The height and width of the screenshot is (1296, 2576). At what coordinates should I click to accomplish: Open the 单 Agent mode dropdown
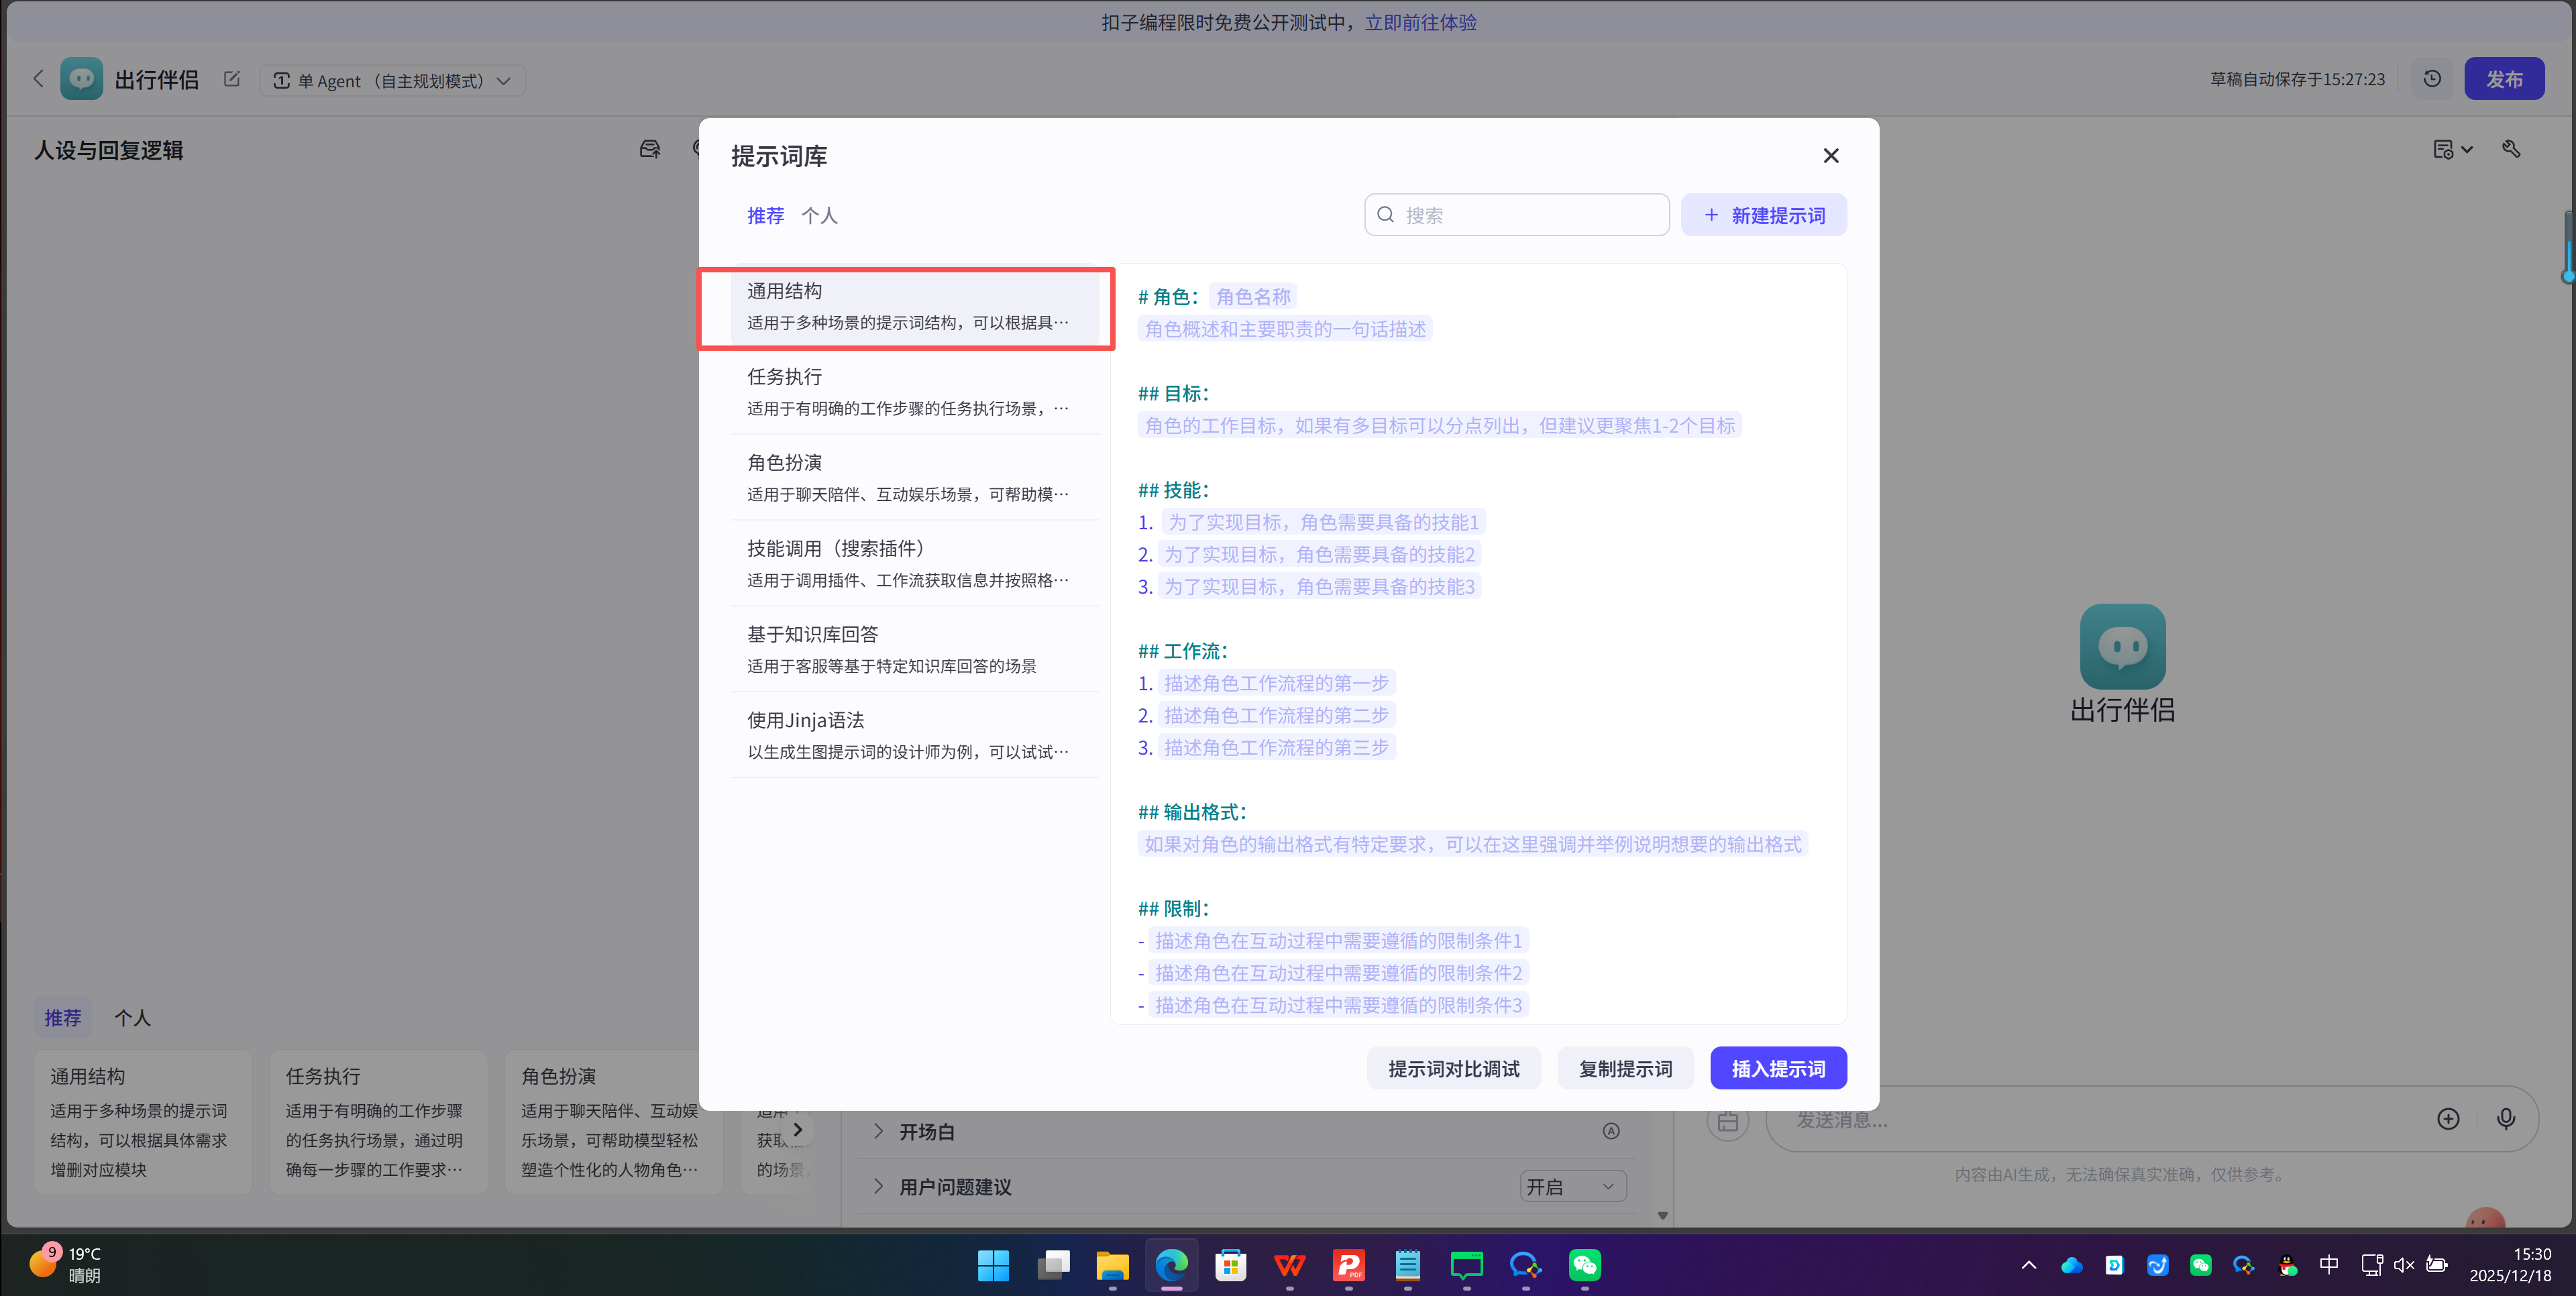pyautogui.click(x=393, y=81)
